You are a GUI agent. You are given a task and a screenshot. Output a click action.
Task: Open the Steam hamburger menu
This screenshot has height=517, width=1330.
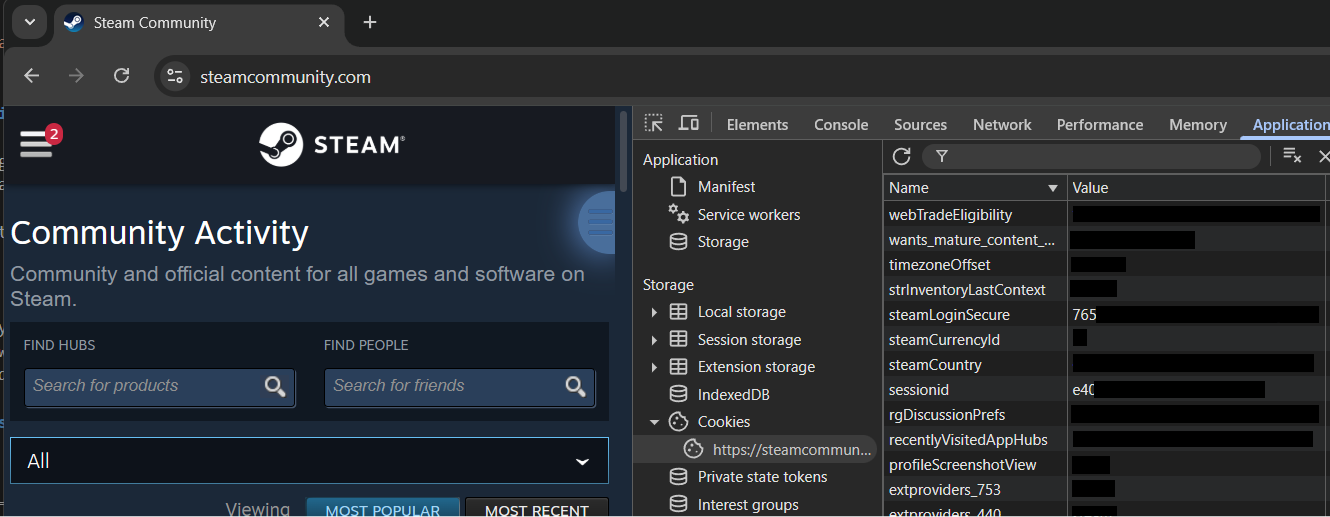coord(36,143)
